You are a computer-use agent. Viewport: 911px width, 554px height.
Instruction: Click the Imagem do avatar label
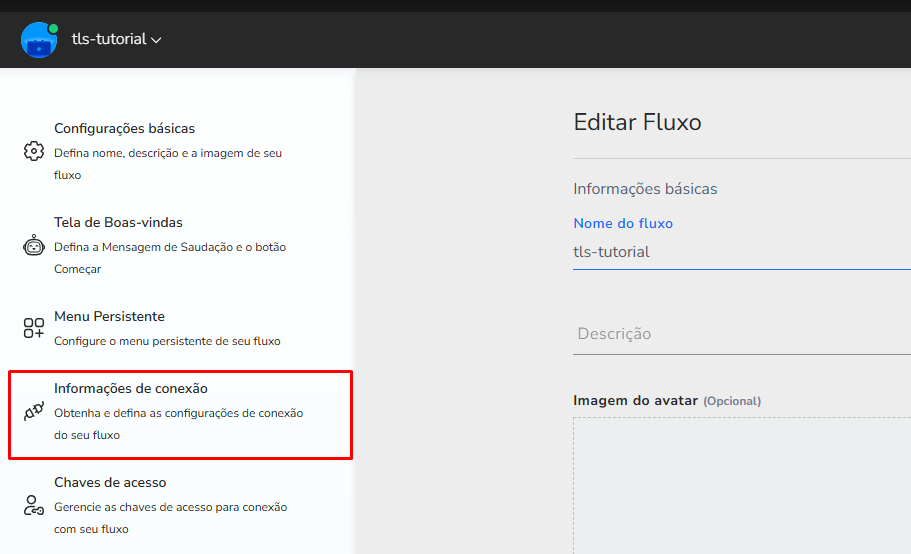[x=635, y=401]
